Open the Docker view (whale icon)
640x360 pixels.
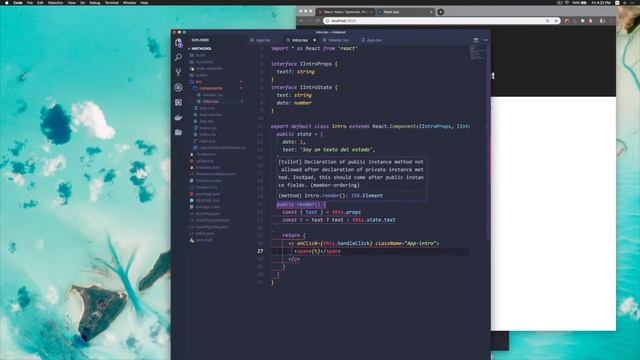[178, 118]
